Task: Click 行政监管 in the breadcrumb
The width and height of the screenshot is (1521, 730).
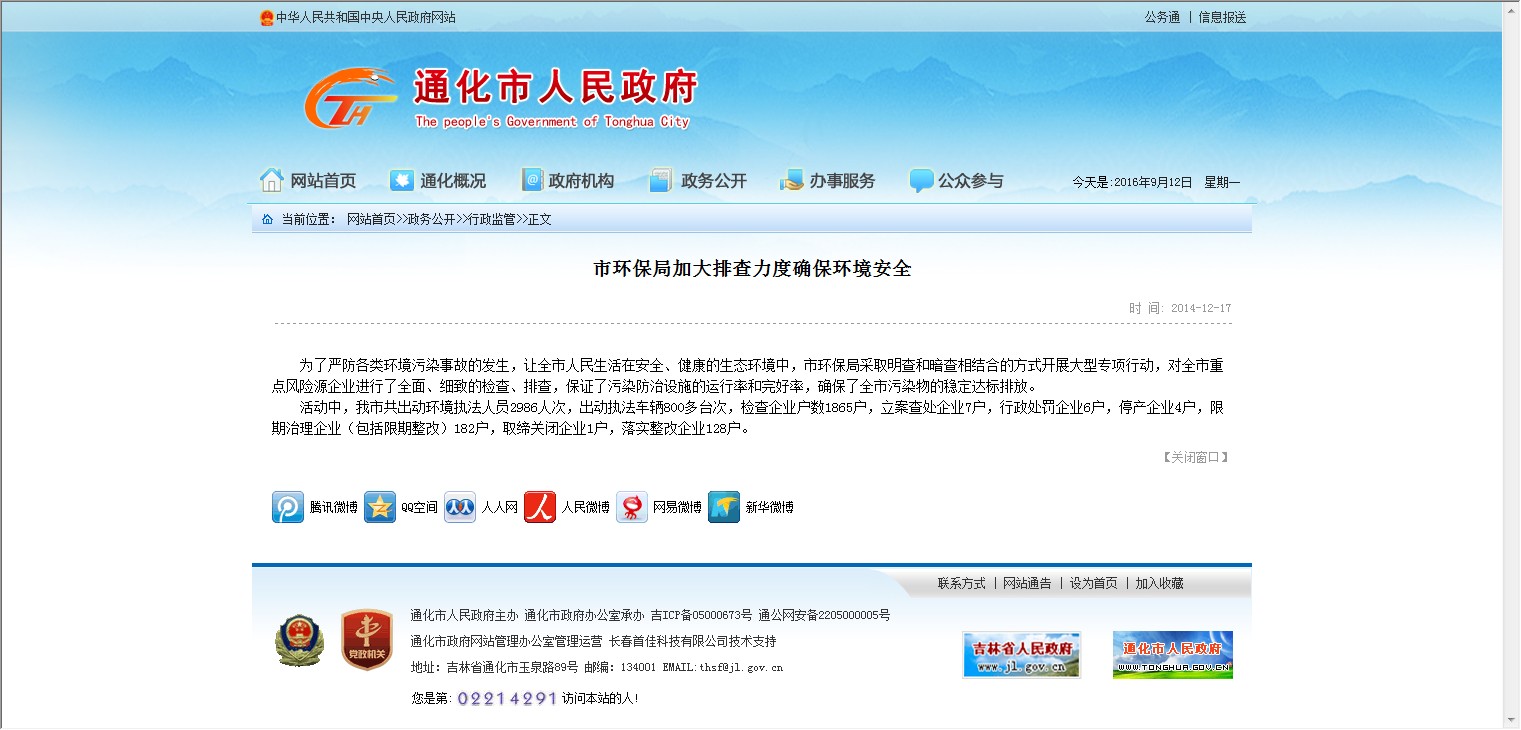Action: pyautogui.click(x=492, y=219)
